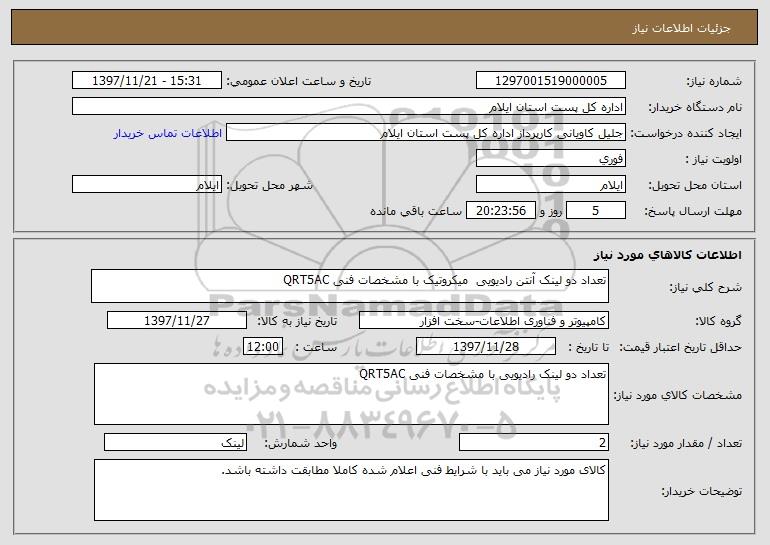Screen dimensions: 770x545
Task: Select the label گروه کالا
Action: [x=719, y=322]
